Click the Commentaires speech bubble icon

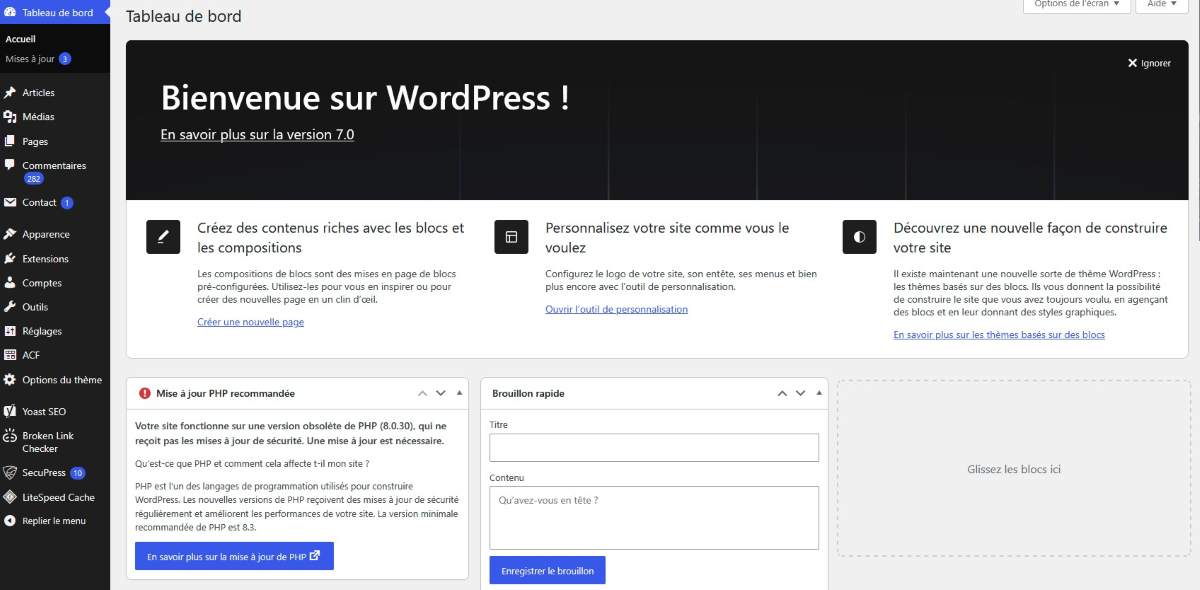click(10, 165)
